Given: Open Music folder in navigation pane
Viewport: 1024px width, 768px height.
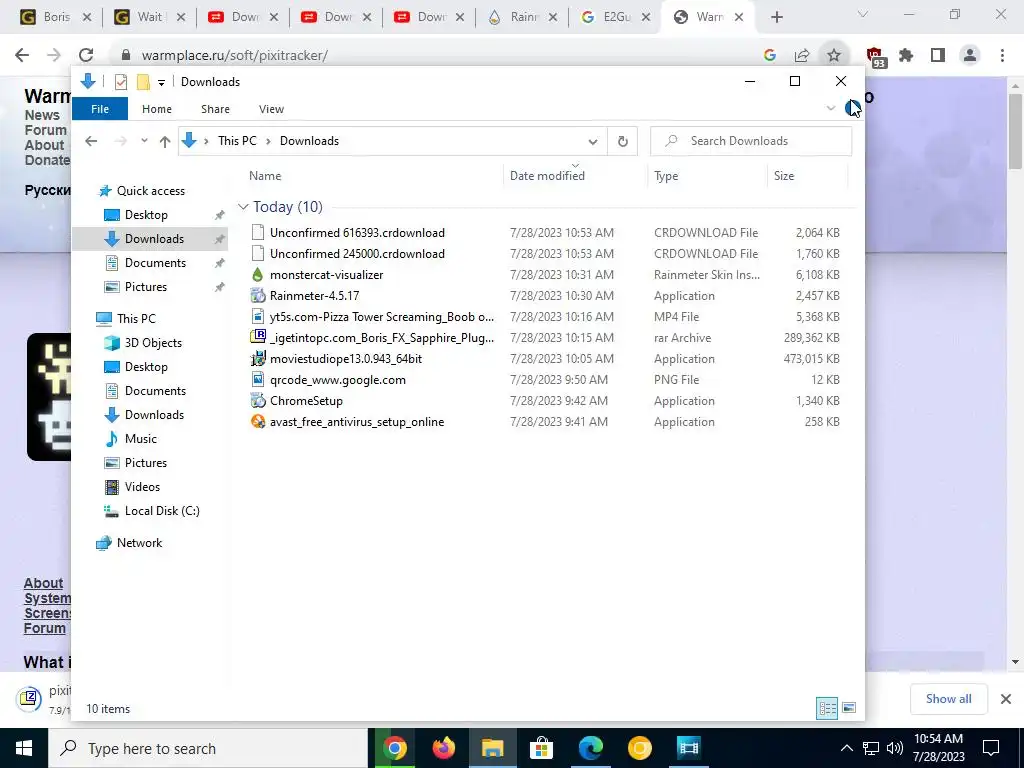Looking at the screenshot, I should (140, 439).
